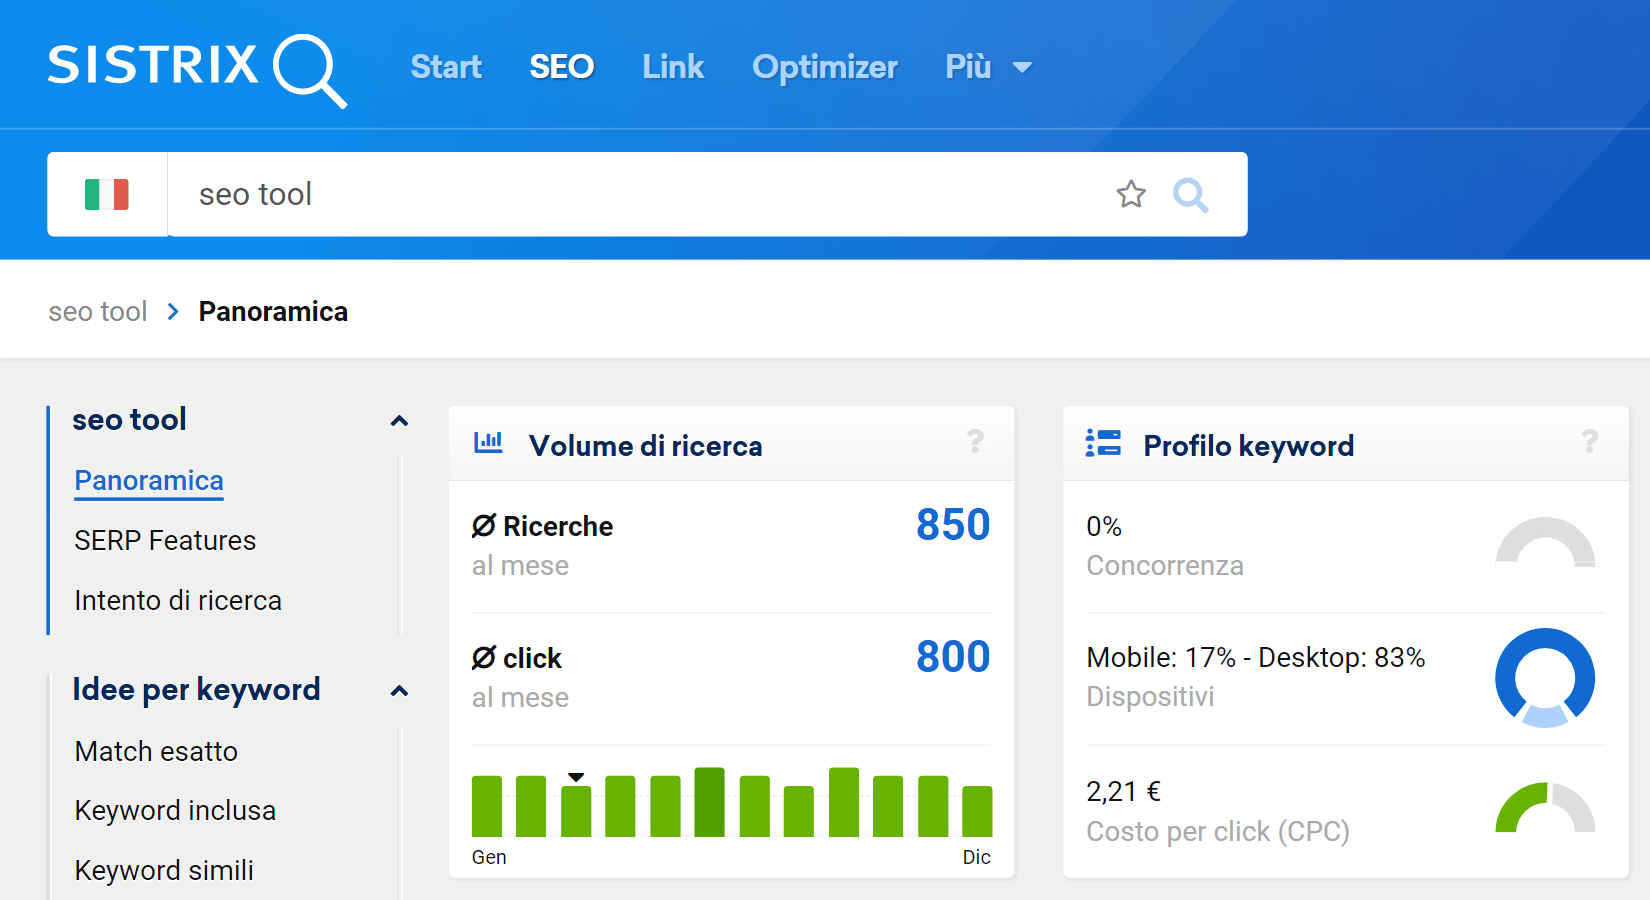The width and height of the screenshot is (1650, 900).
Task: Click the 800 clicks value
Action: pyautogui.click(x=953, y=657)
